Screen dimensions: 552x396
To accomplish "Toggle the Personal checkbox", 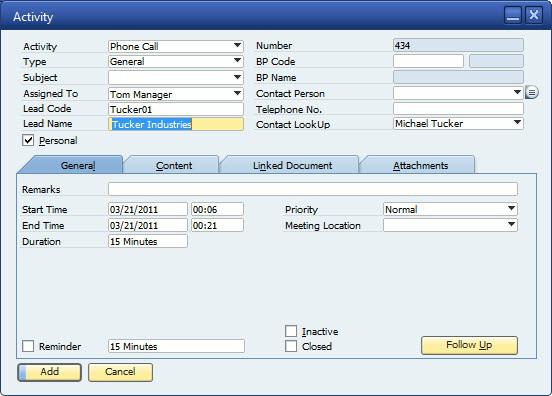I will click(x=28, y=140).
